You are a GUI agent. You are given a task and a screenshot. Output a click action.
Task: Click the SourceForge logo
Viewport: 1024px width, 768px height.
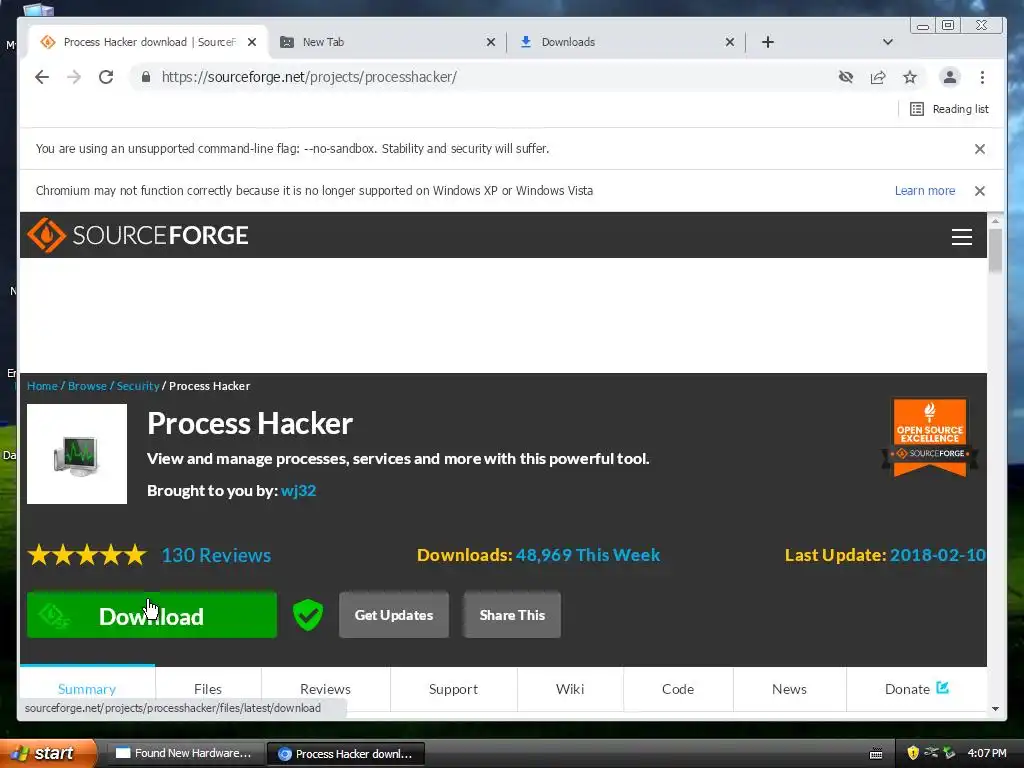(138, 235)
